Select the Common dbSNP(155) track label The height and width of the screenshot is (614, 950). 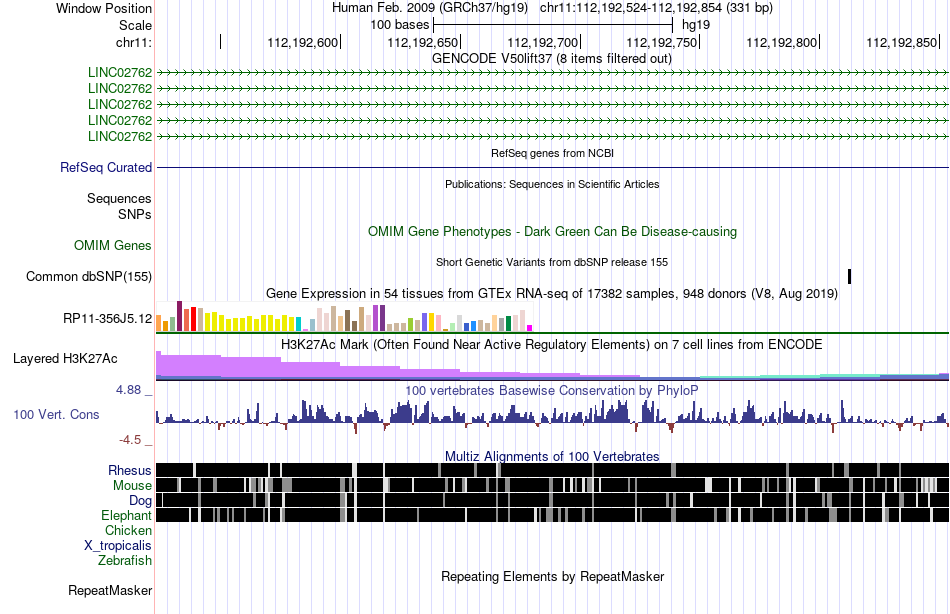click(x=89, y=276)
